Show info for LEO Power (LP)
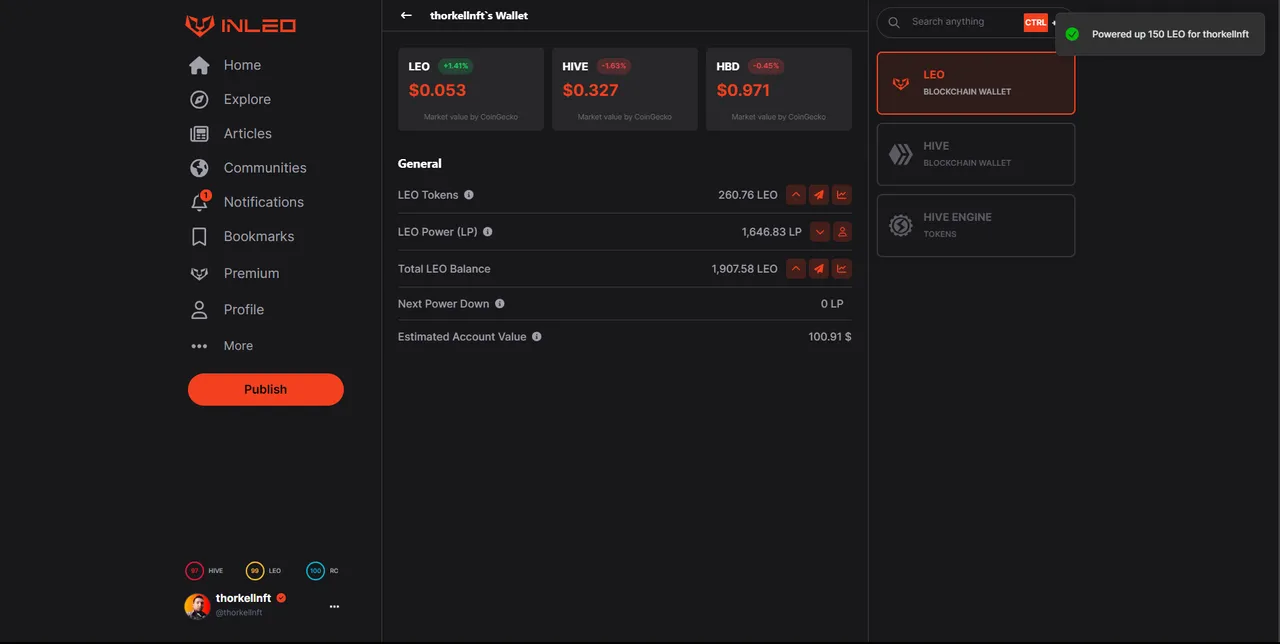 (x=488, y=231)
